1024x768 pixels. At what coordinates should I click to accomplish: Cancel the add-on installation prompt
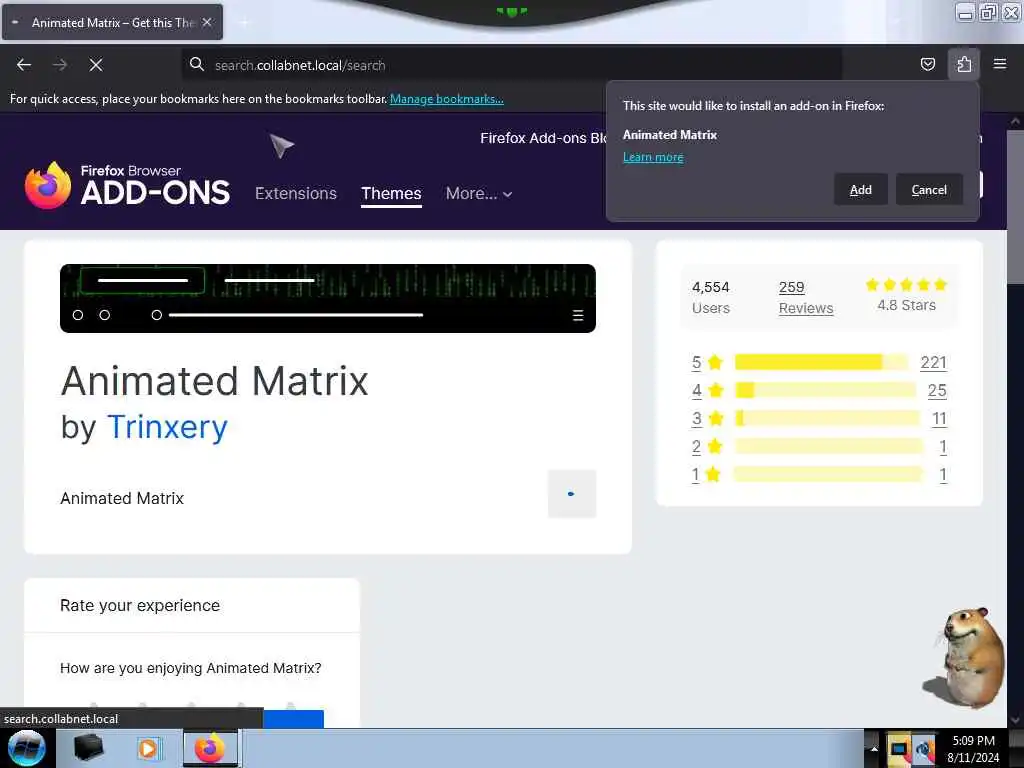click(x=929, y=189)
